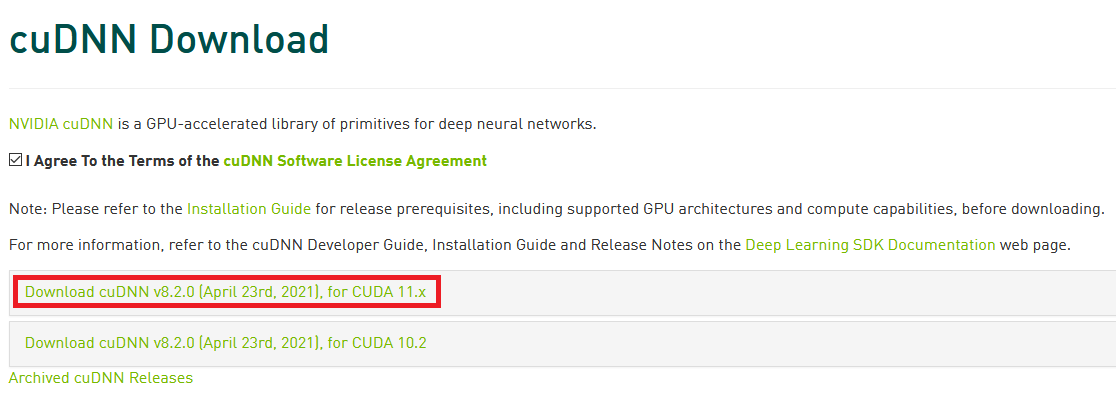Tick the license agreement checkbox
Image resolution: width=1116 pixels, height=396 pixels.
click(x=16, y=160)
